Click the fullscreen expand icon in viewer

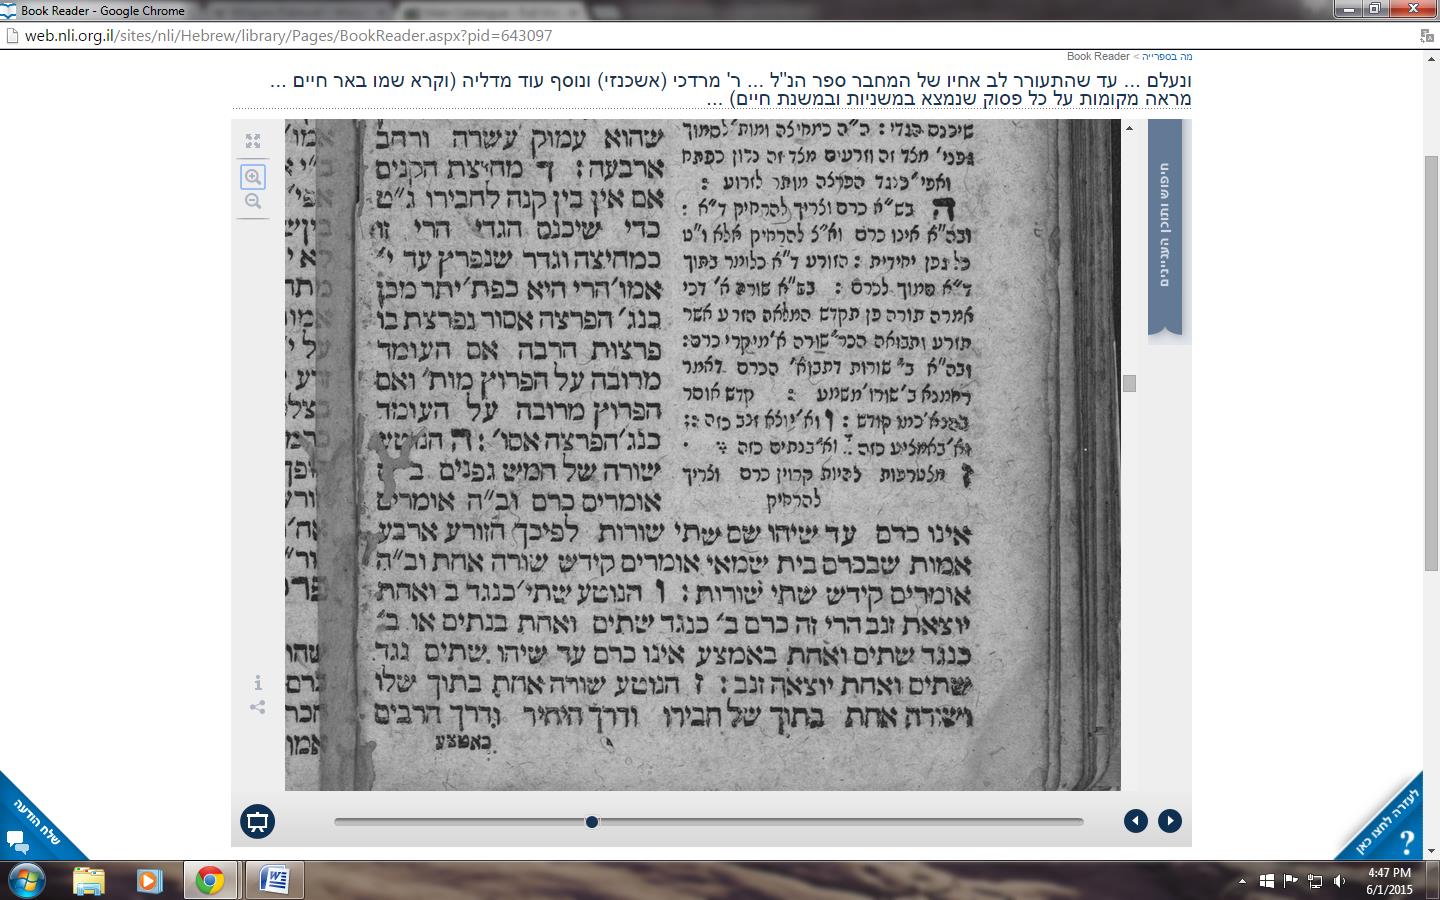[253, 141]
